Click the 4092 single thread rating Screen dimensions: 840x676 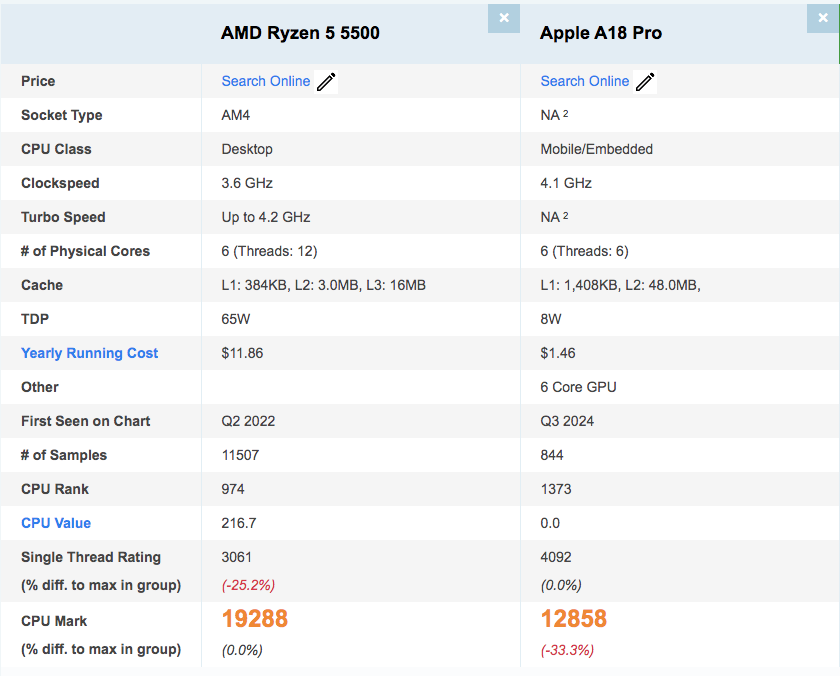[x=556, y=558]
